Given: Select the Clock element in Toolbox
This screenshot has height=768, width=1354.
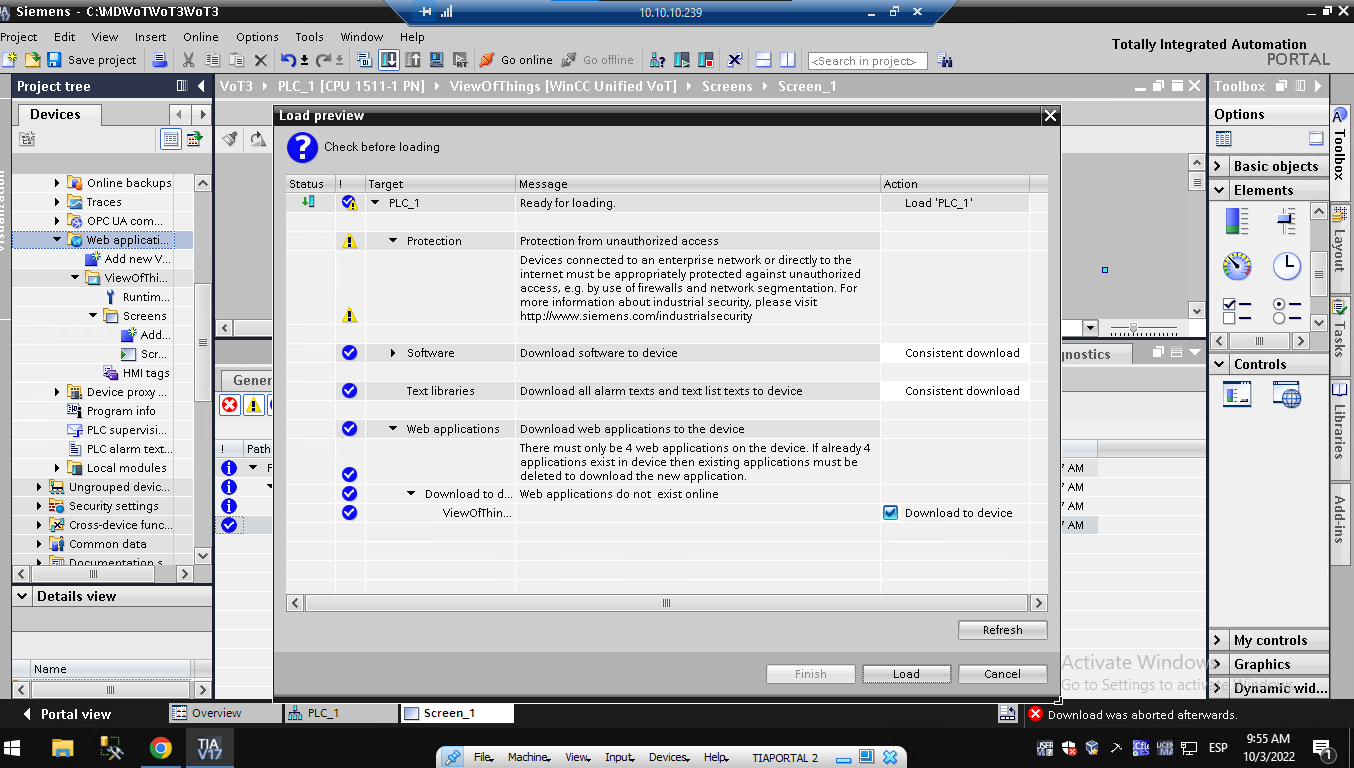Looking at the screenshot, I should click(1287, 266).
